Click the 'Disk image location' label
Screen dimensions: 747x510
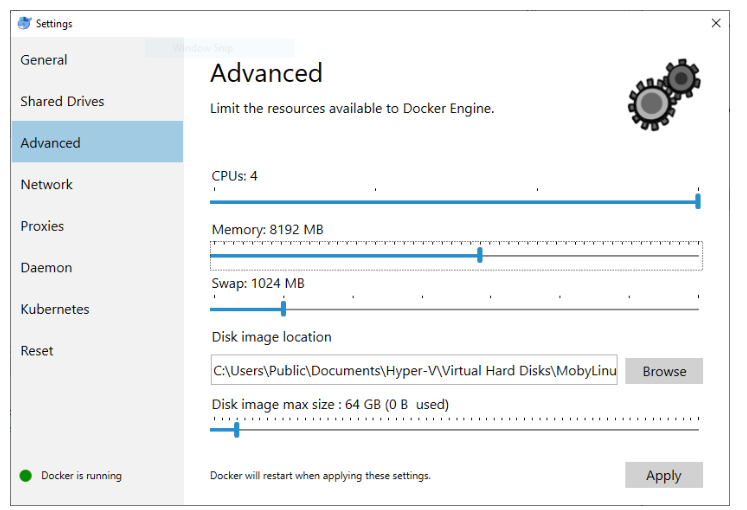coord(272,337)
